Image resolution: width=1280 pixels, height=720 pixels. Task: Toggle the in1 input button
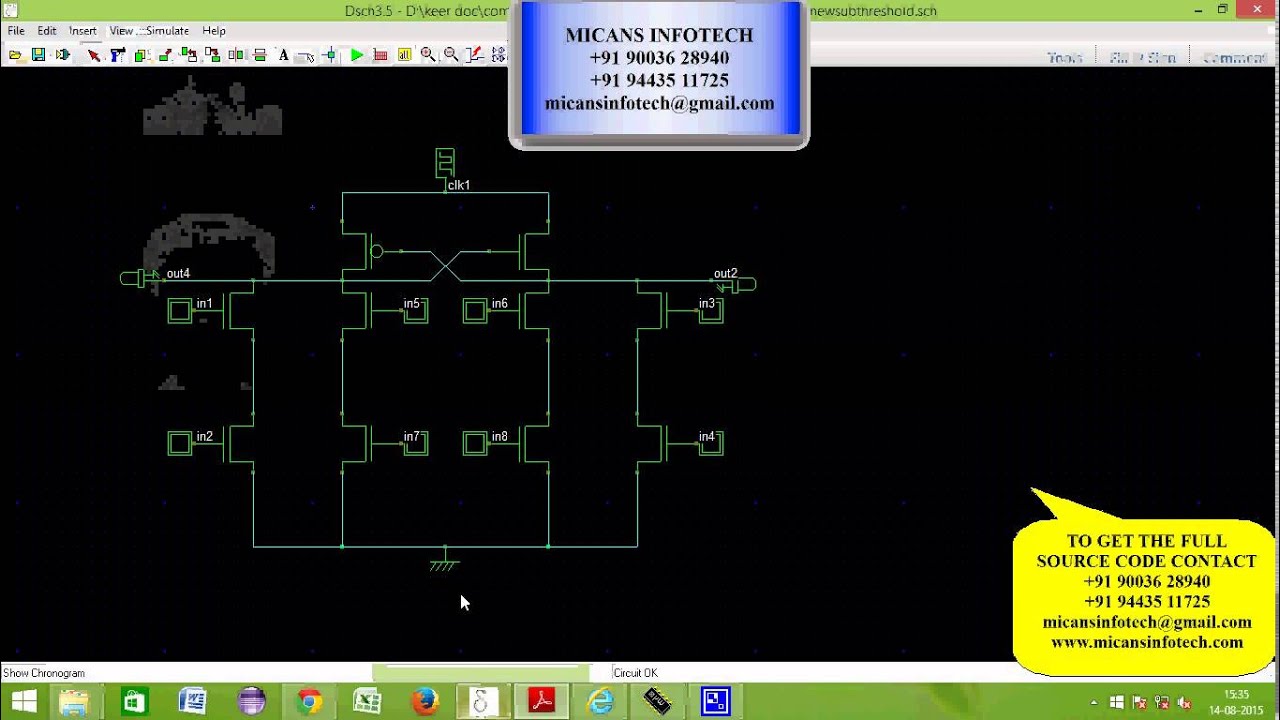(179, 311)
